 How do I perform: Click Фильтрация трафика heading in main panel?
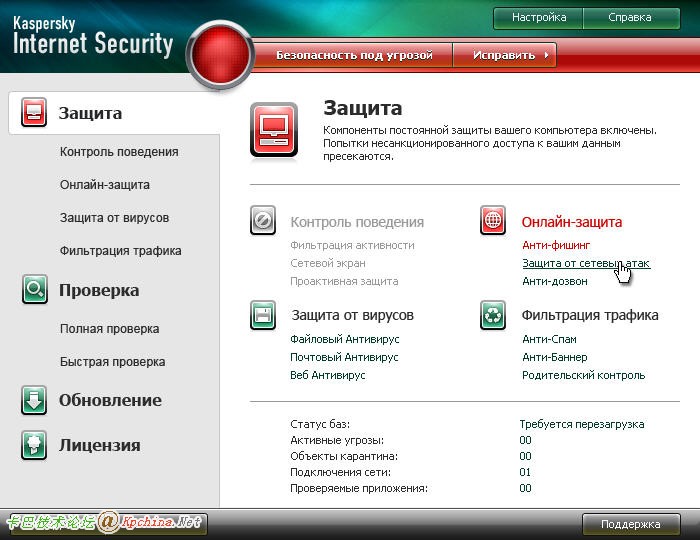pos(590,315)
